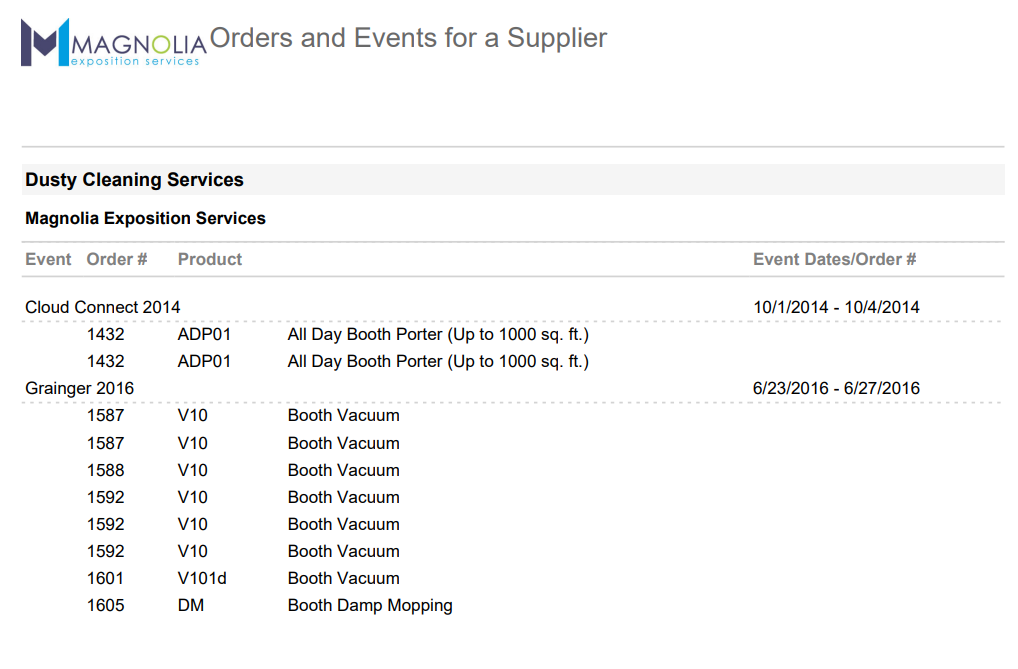Viewport: 1018px width, 669px height.
Task: Select the 10/1/2014 - 10/4/2014 date range
Action: [836, 307]
